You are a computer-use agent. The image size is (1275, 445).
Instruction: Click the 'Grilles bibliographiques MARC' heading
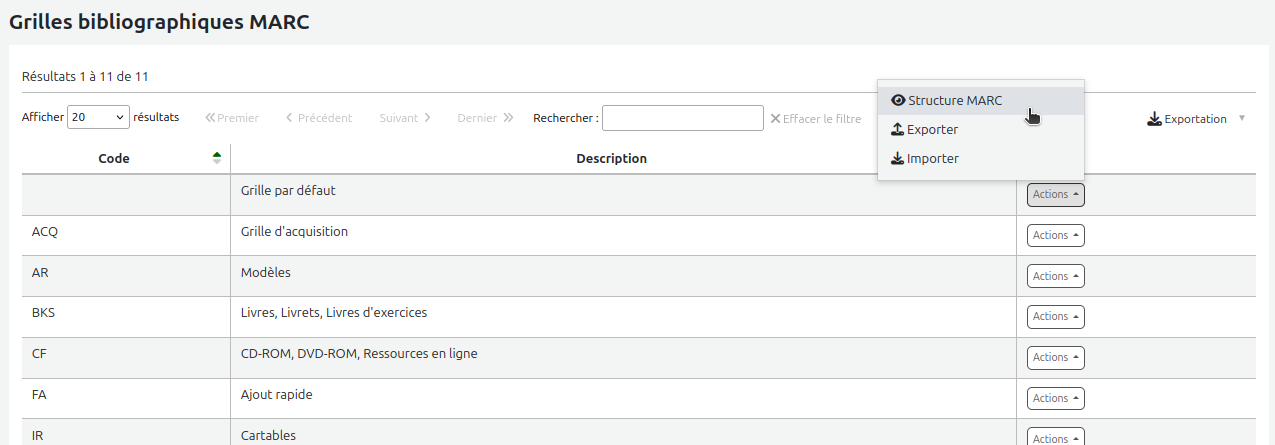click(x=159, y=21)
